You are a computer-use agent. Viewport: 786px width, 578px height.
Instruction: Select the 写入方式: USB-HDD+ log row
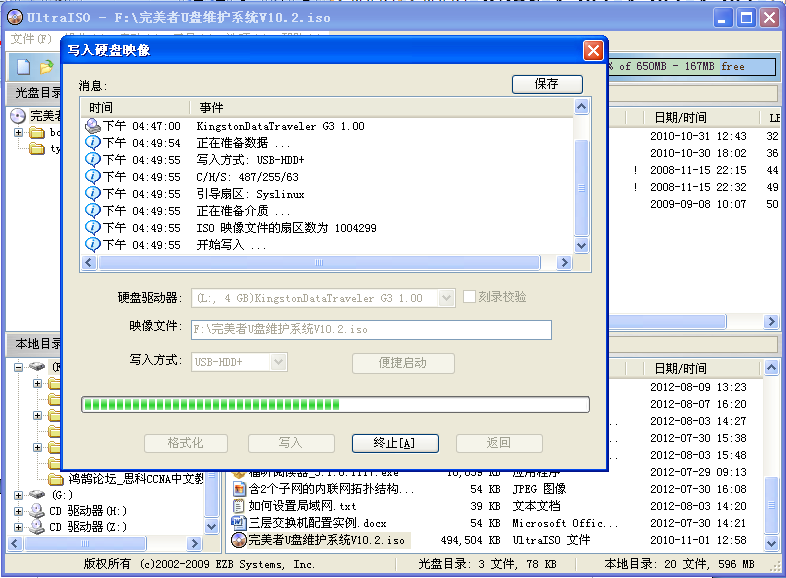pos(328,160)
